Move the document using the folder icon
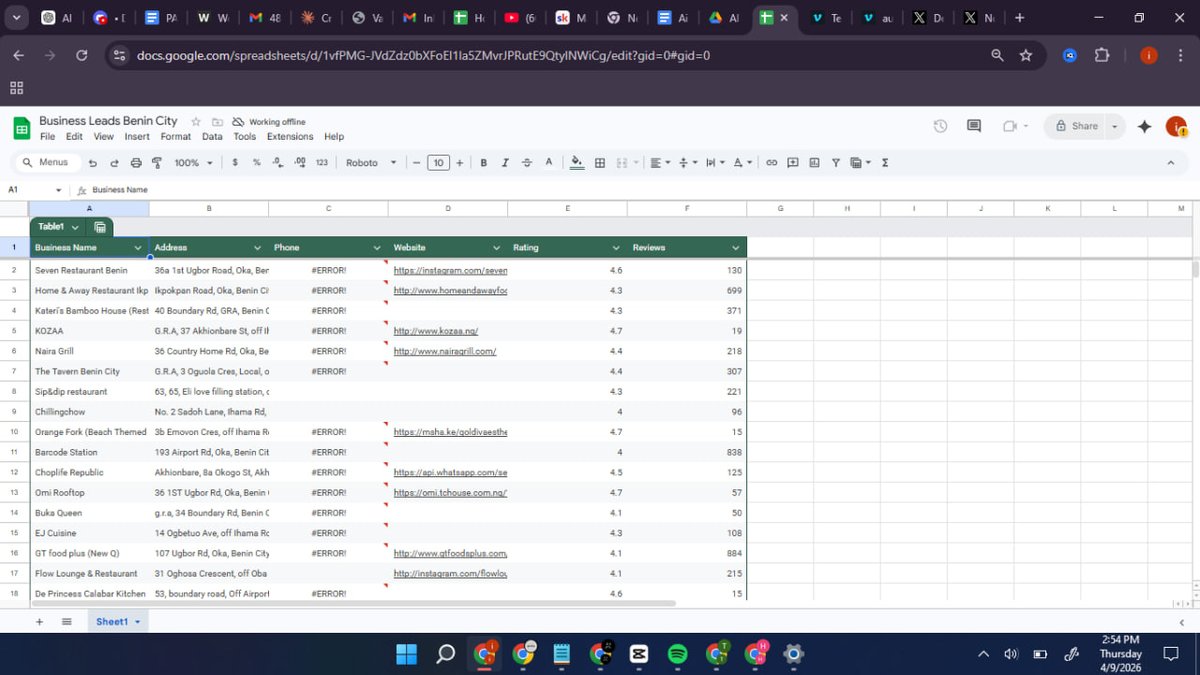The width and height of the screenshot is (1200, 675). pyautogui.click(x=217, y=121)
